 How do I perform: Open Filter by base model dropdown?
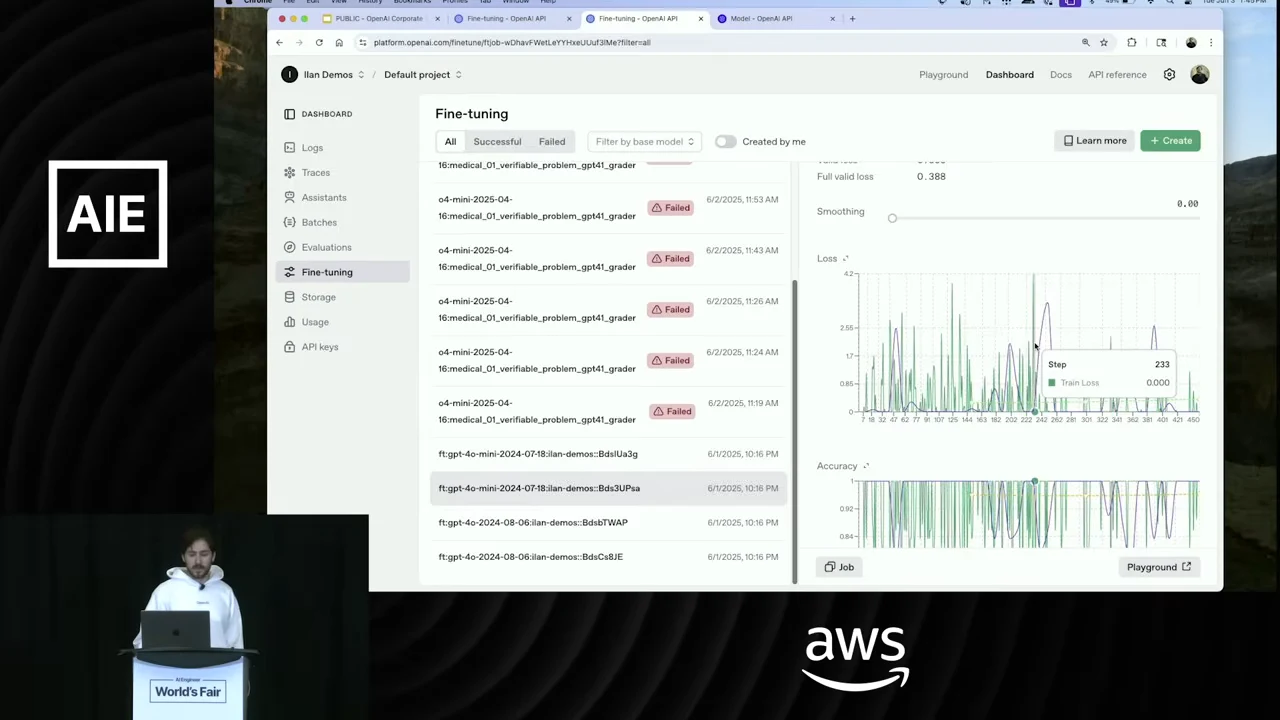644,142
